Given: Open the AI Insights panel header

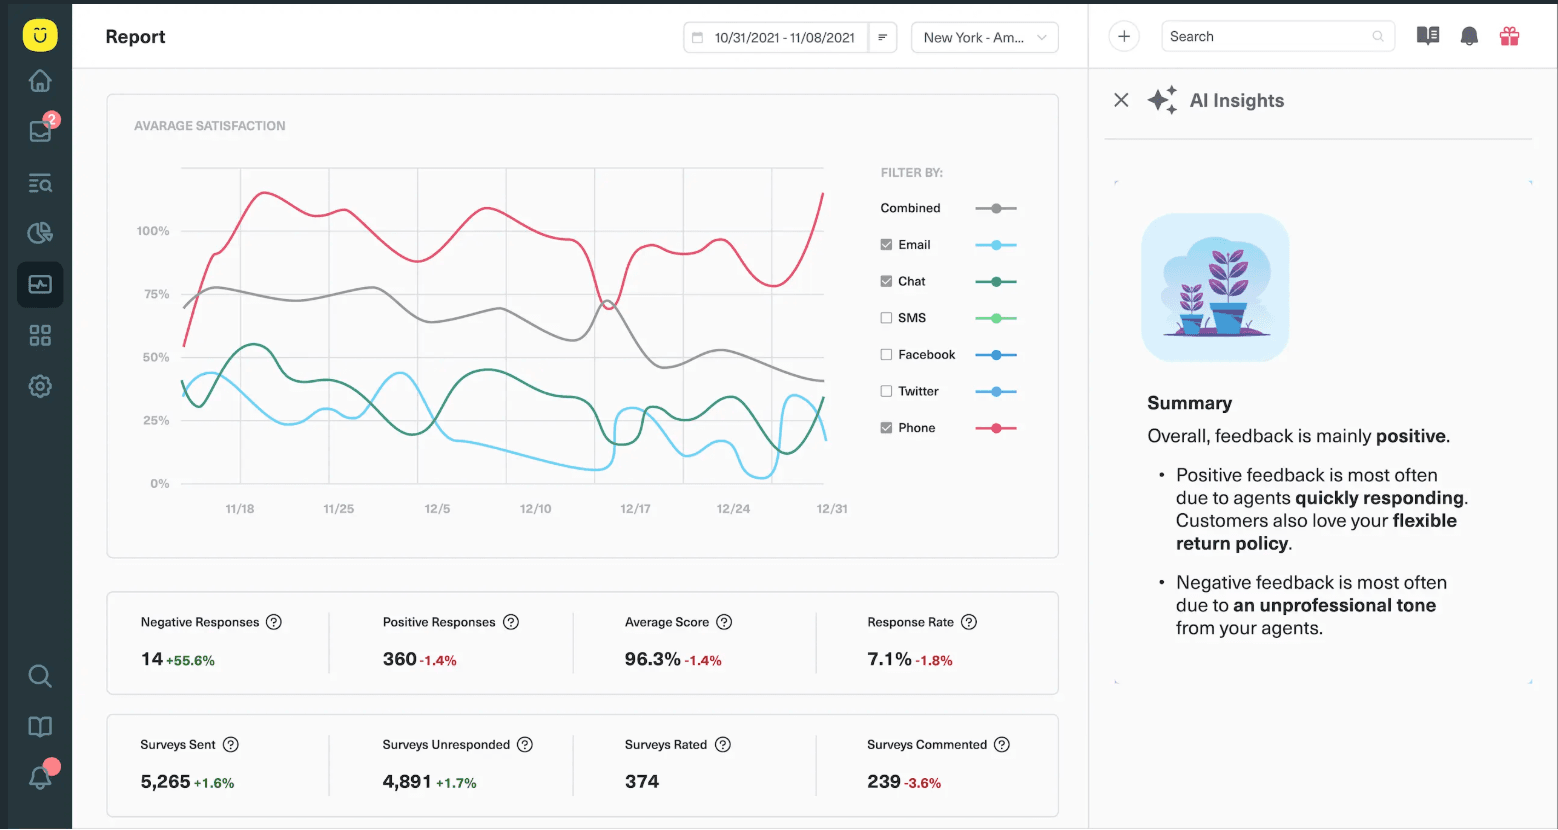Looking at the screenshot, I should [x=1237, y=100].
